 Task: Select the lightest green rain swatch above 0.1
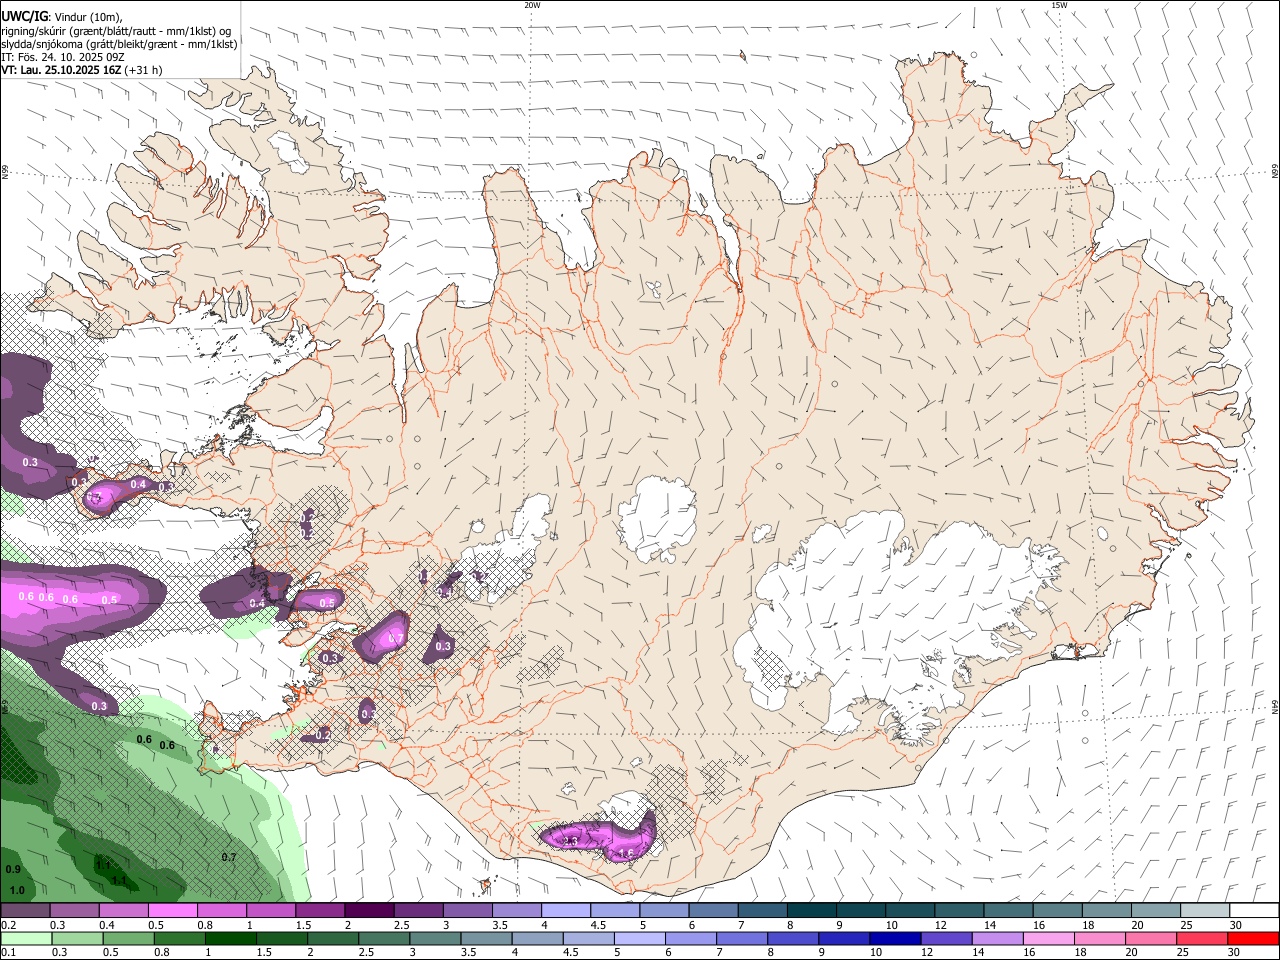[25, 938]
